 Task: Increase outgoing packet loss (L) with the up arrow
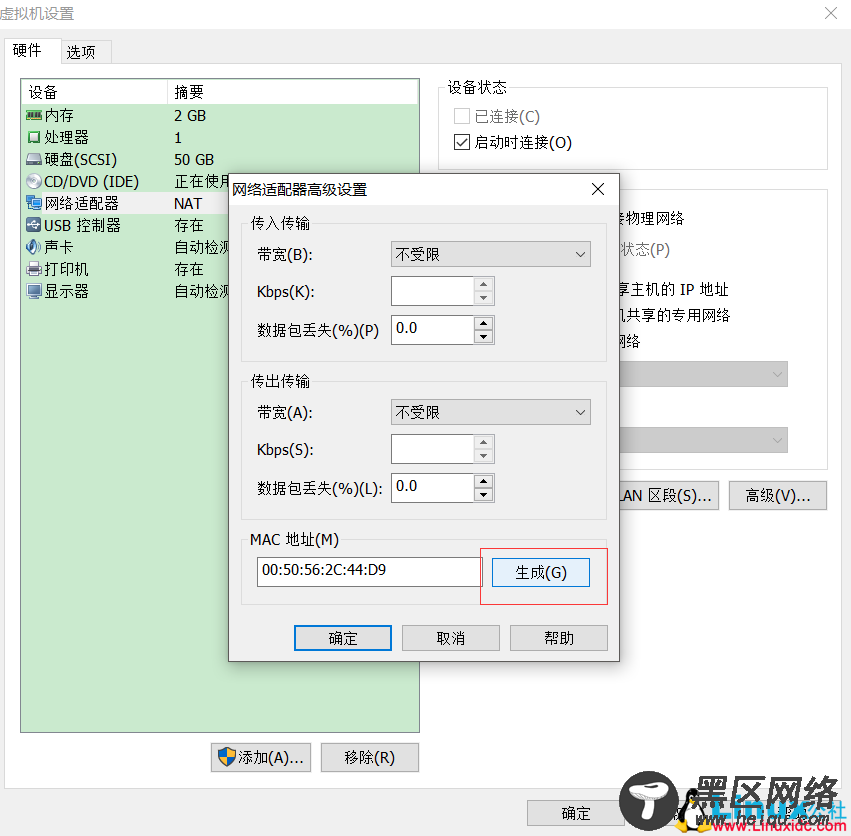pos(484,481)
